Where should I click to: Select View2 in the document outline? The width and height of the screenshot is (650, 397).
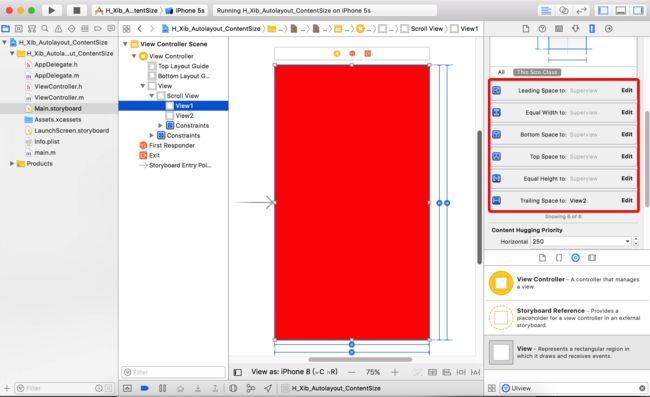[184, 116]
